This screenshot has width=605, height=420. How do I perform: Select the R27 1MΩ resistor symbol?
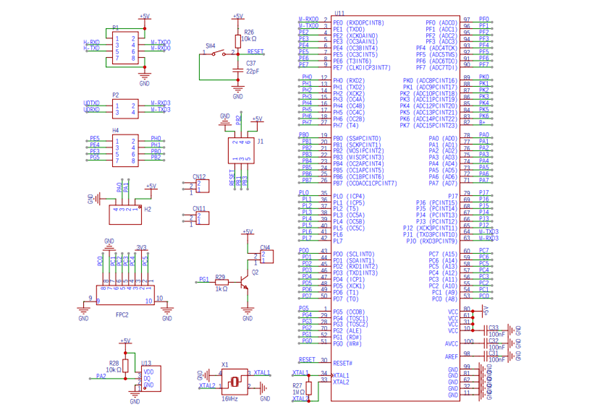(309, 388)
